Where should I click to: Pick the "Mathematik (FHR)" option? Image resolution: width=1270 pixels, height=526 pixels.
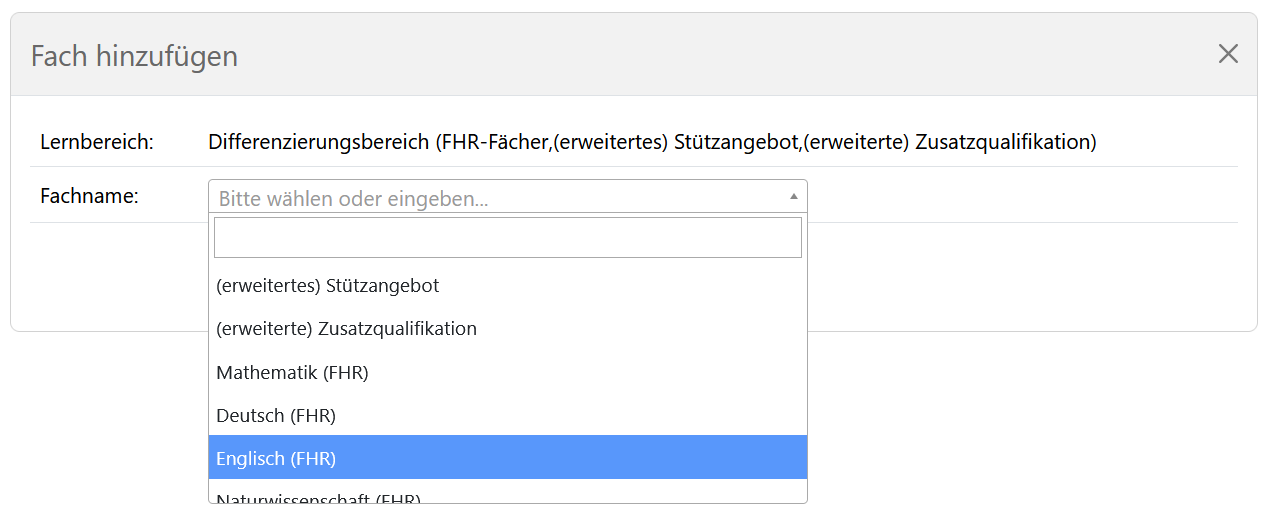tap(292, 373)
